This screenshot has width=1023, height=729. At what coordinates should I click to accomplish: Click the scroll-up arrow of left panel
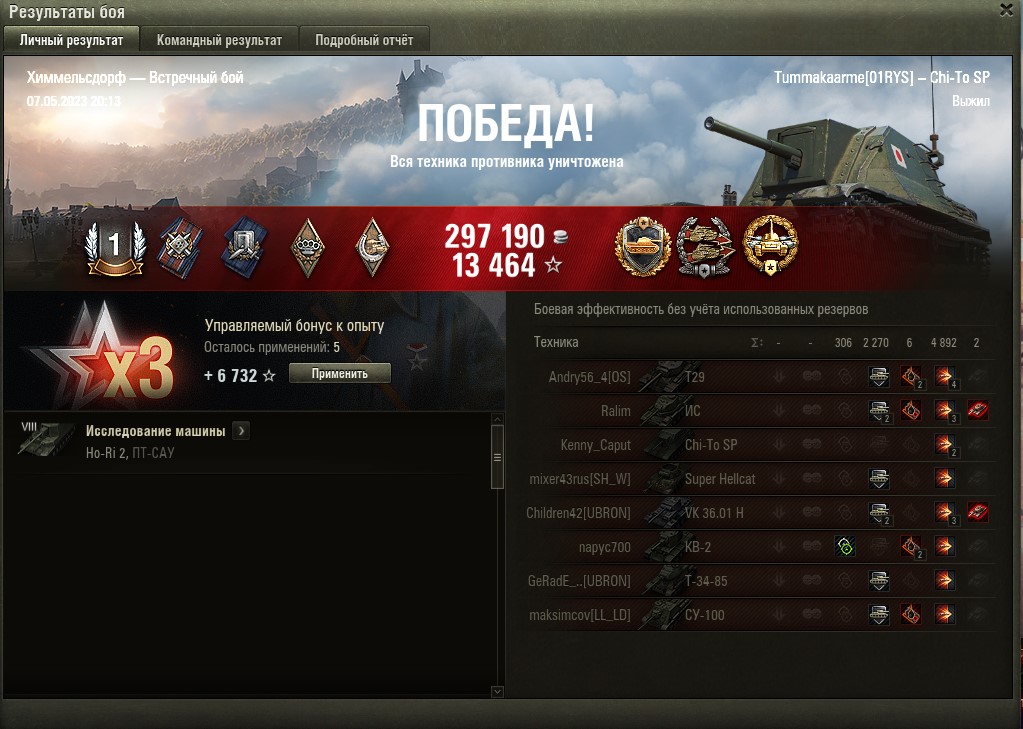(497, 419)
